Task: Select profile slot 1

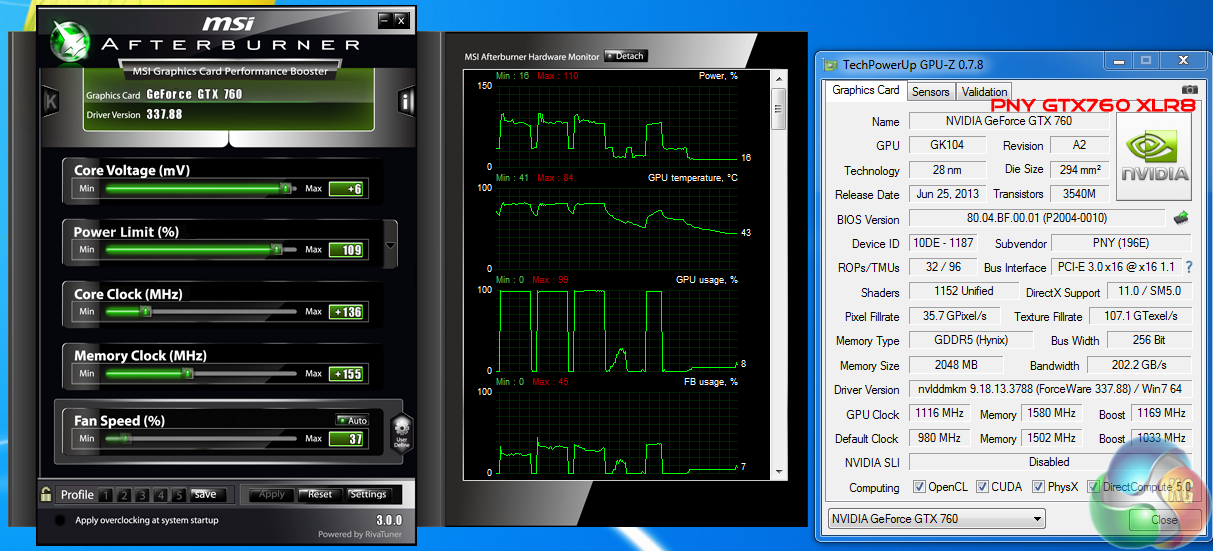Action: click(106, 495)
